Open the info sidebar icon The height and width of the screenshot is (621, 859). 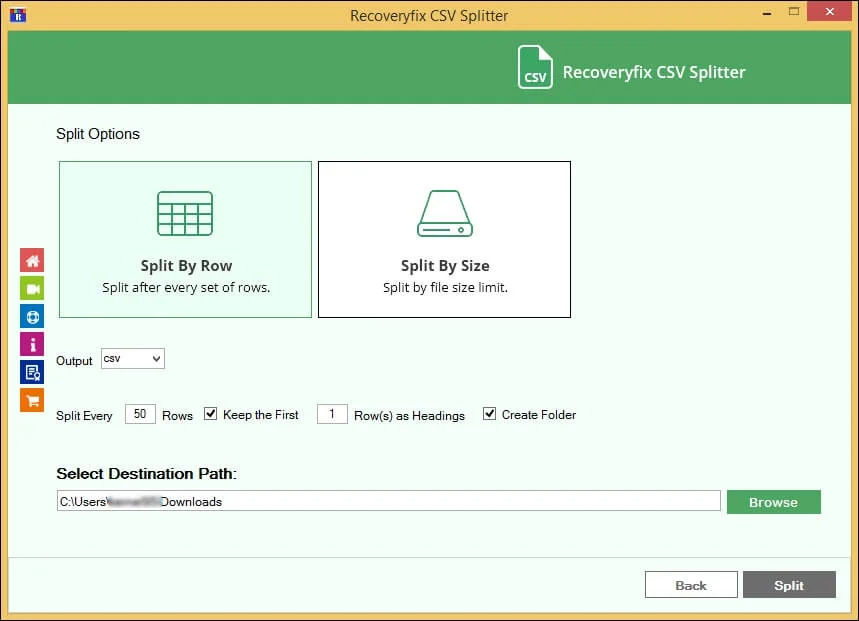click(x=31, y=344)
